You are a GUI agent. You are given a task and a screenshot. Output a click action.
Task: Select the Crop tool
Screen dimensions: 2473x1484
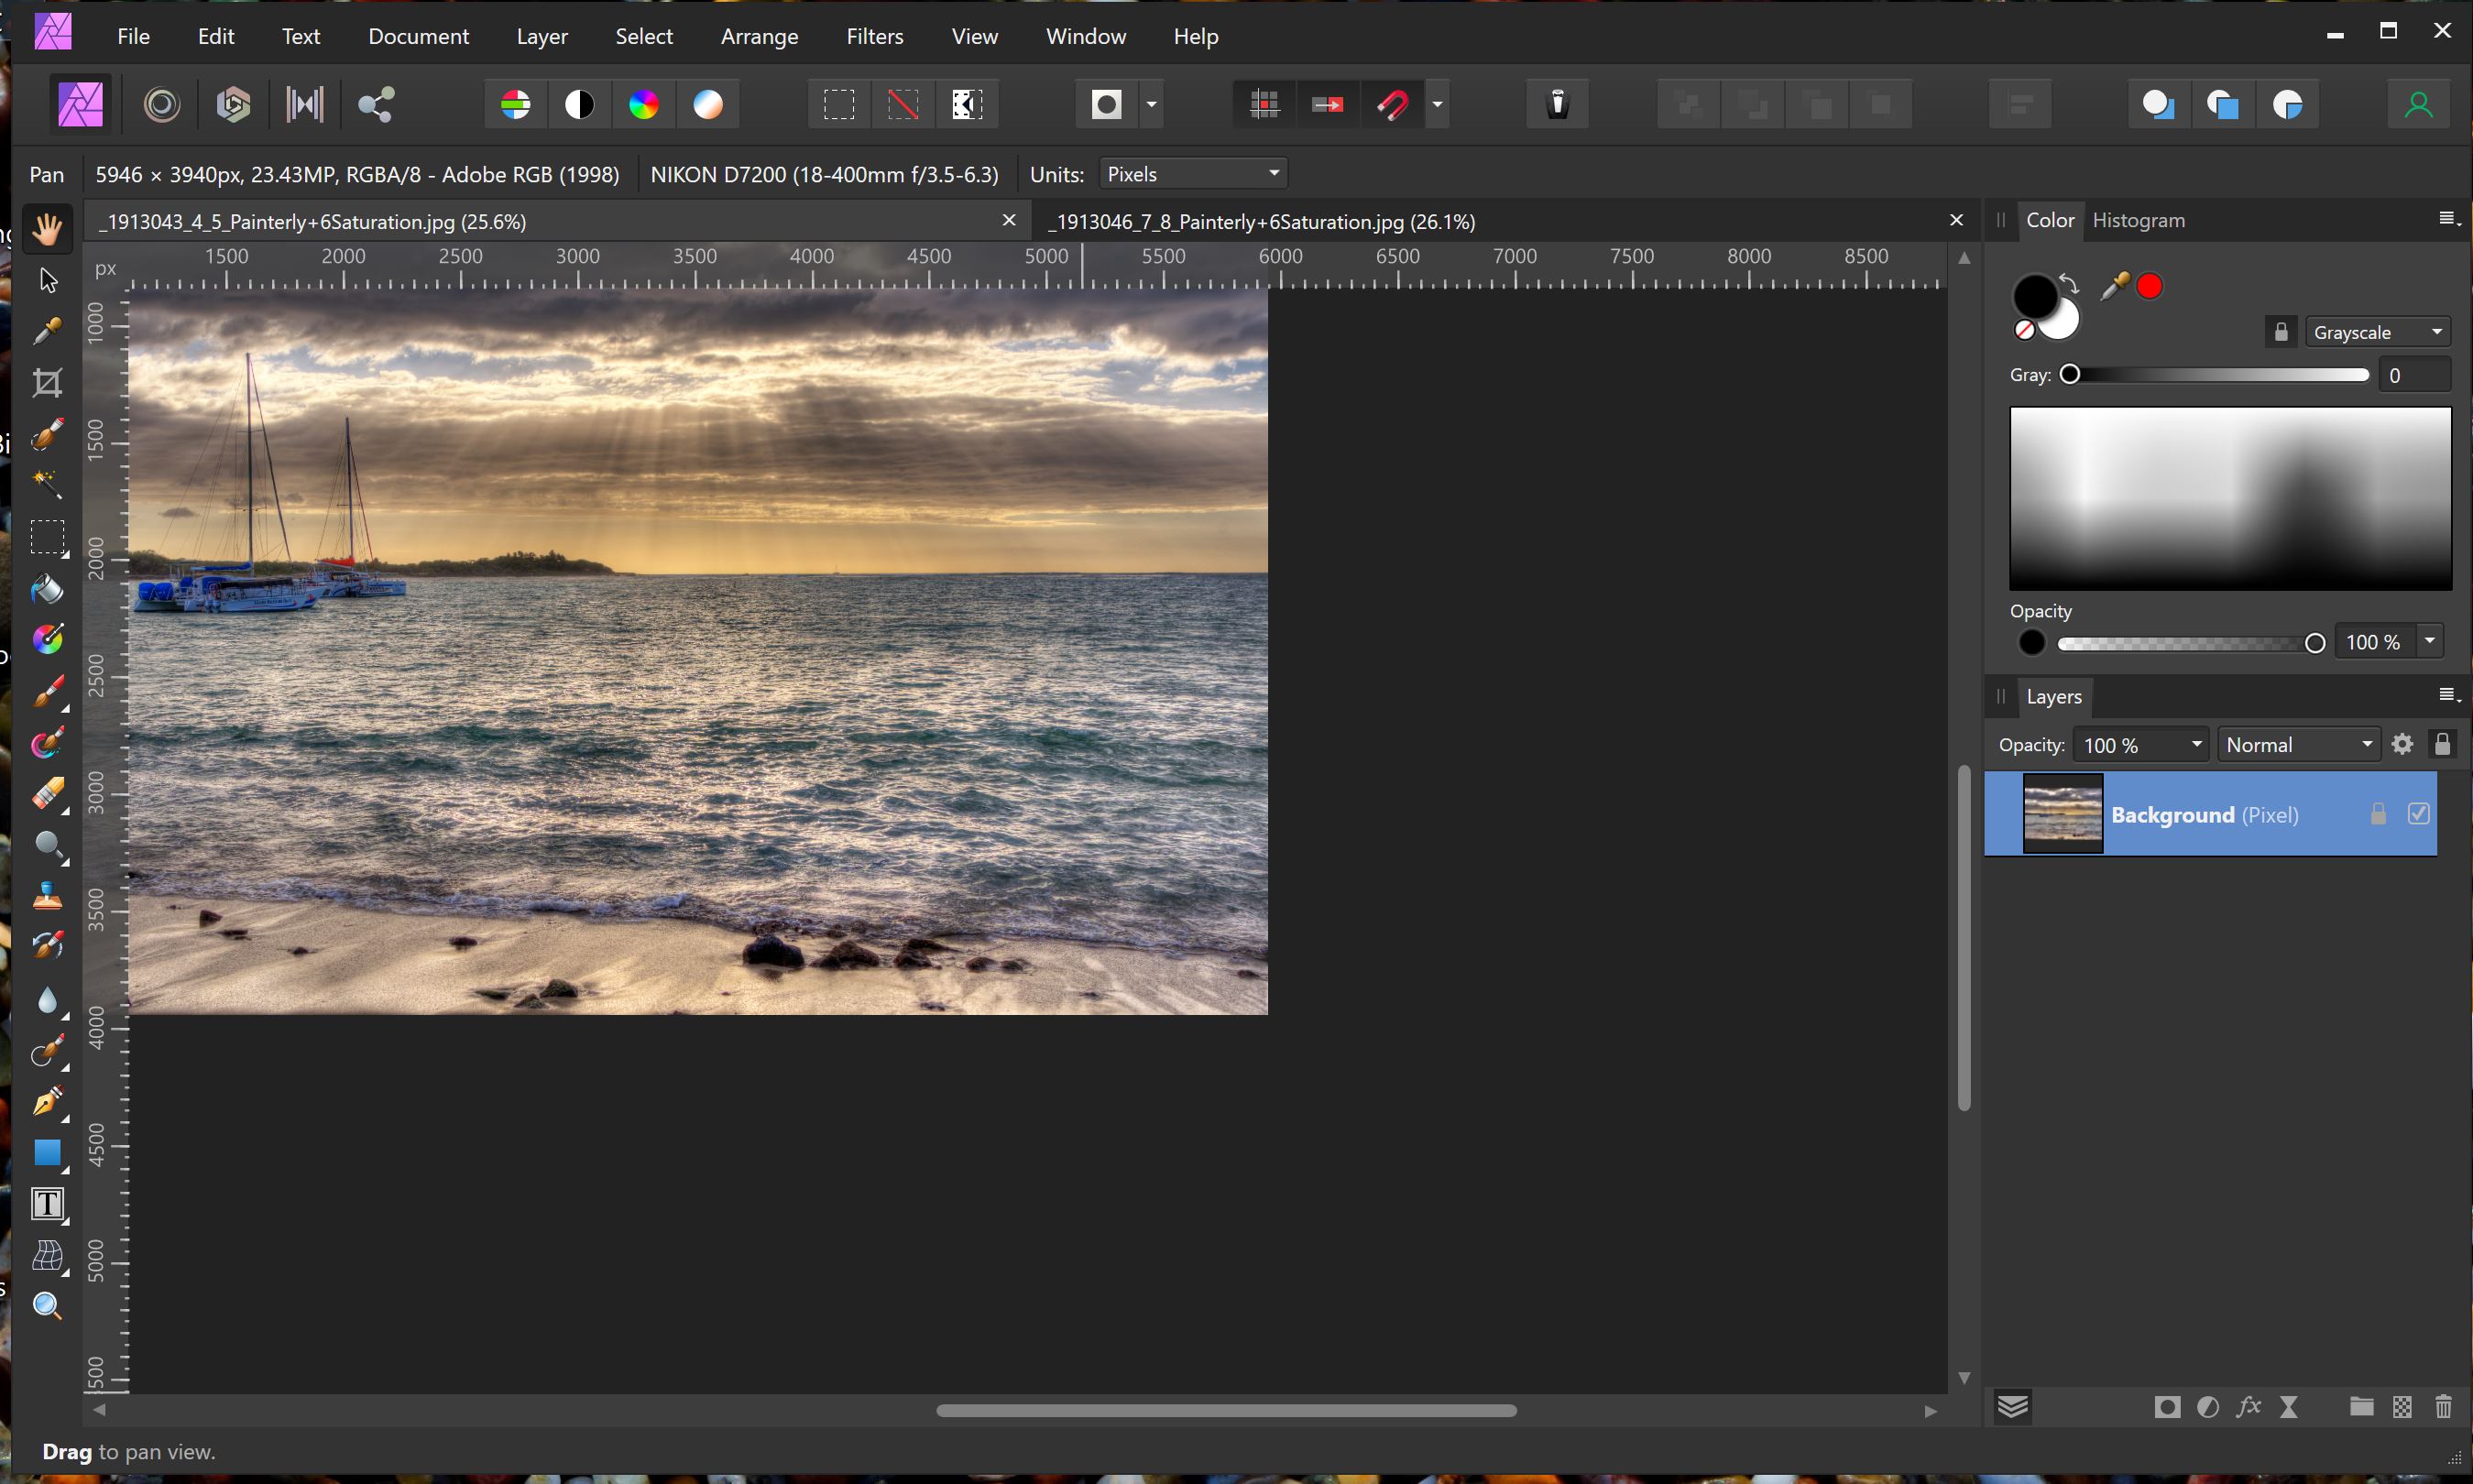(47, 383)
